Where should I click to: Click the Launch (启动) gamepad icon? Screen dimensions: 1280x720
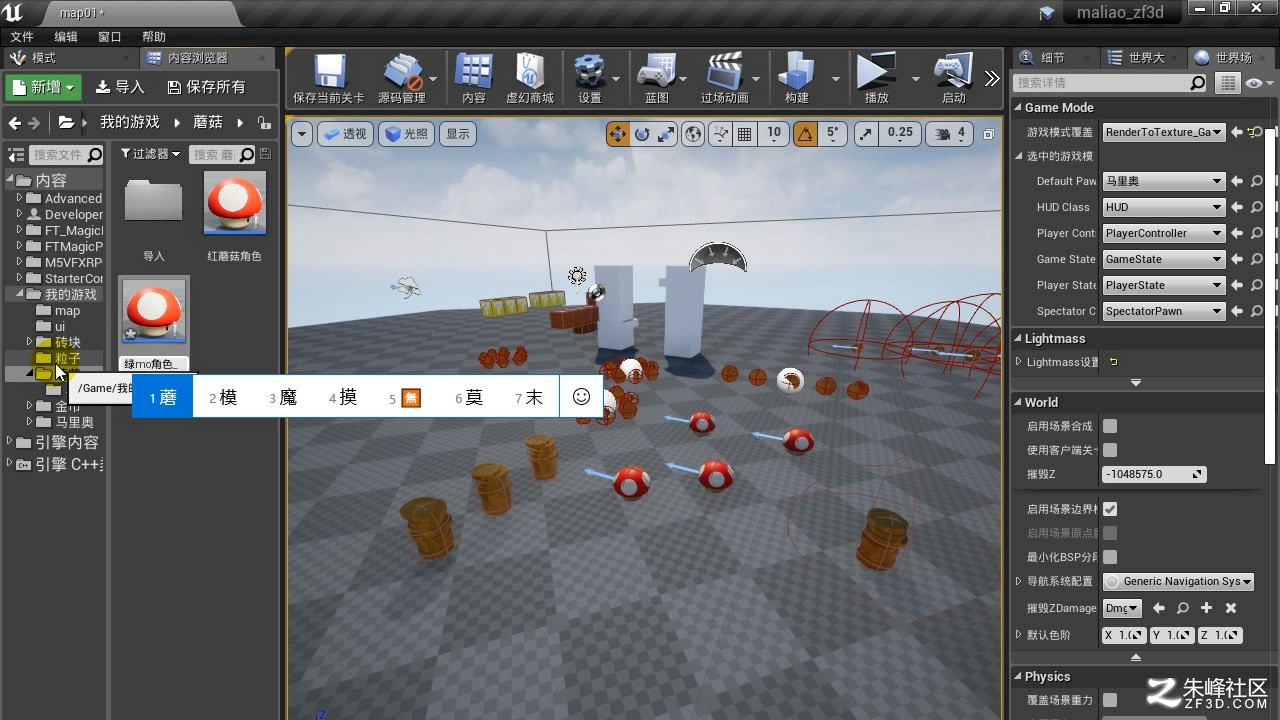(954, 79)
